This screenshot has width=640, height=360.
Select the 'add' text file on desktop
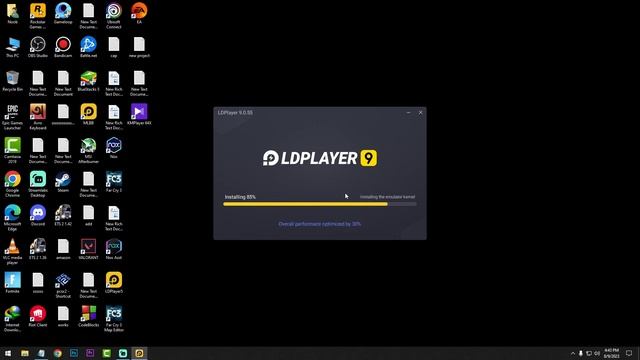click(88, 216)
